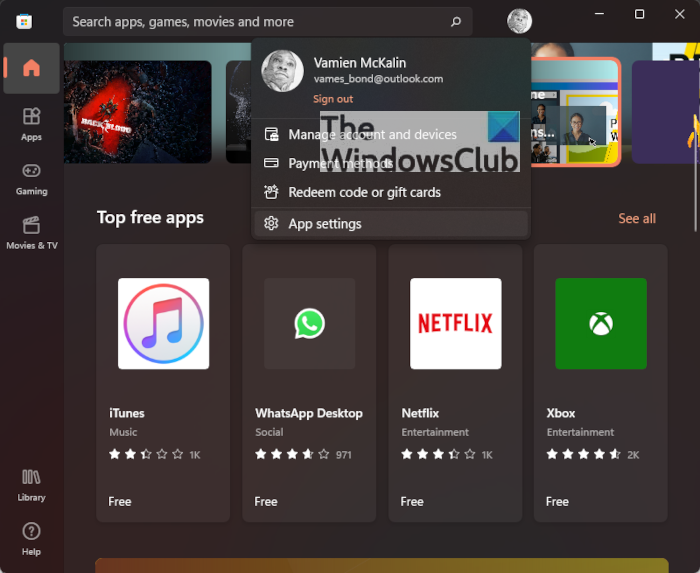
Task: Click the Xbox star rating
Action: pyautogui.click(x=584, y=454)
